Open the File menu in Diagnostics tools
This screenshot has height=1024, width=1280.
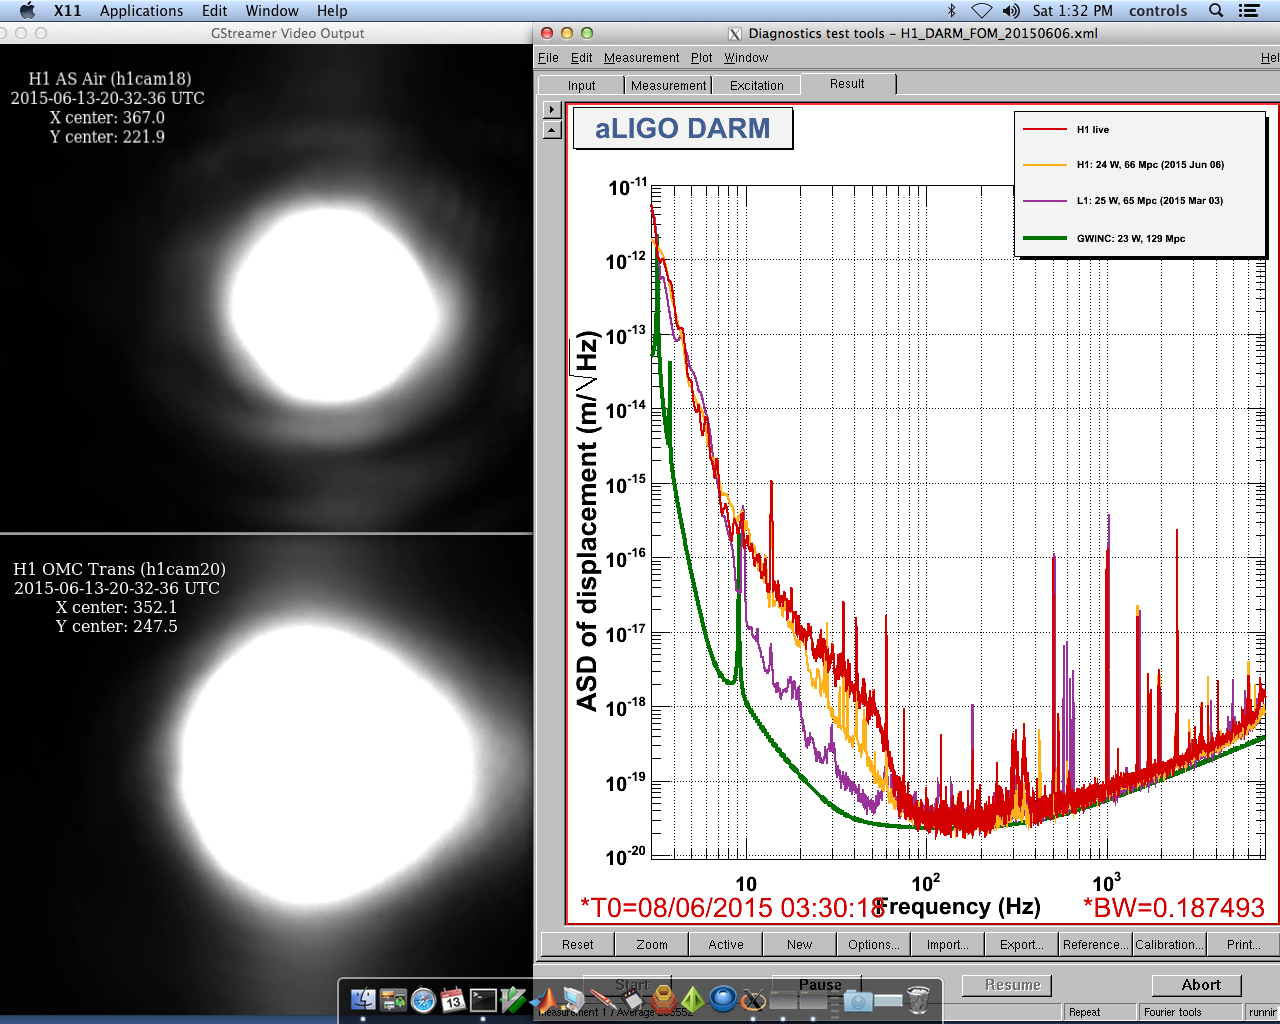(548, 58)
